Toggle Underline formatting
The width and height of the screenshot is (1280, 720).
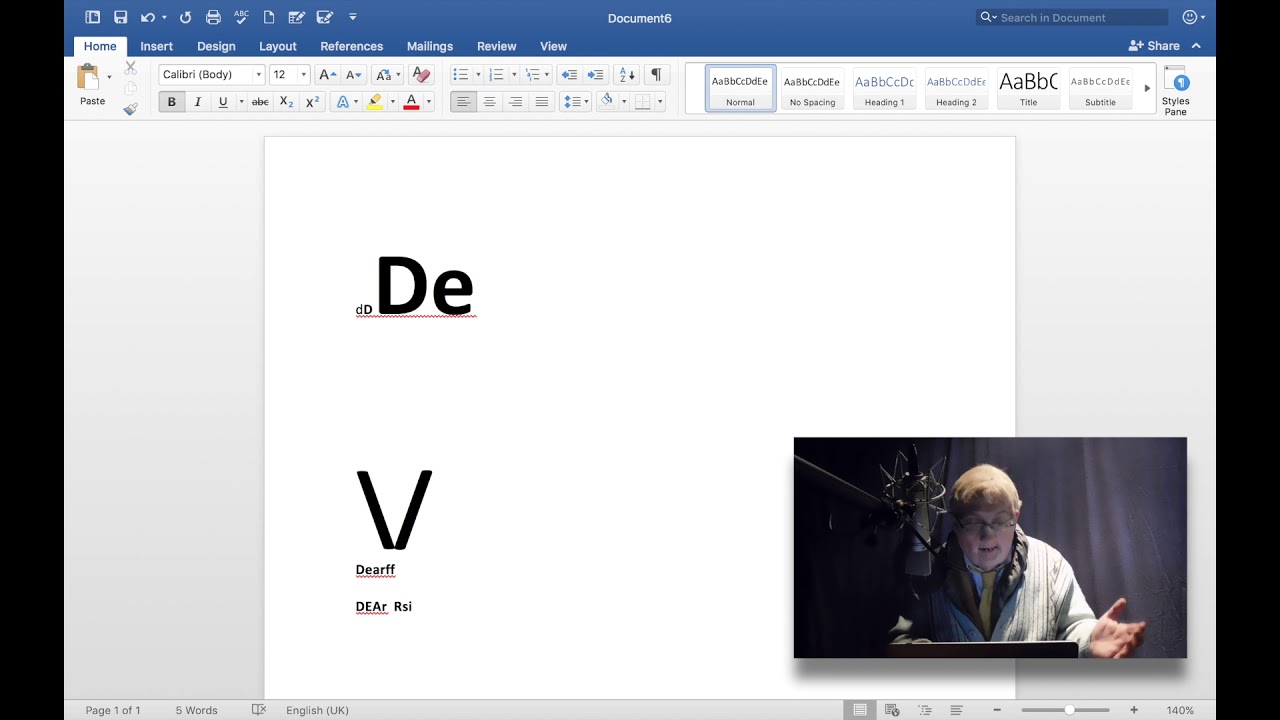pyautogui.click(x=223, y=102)
